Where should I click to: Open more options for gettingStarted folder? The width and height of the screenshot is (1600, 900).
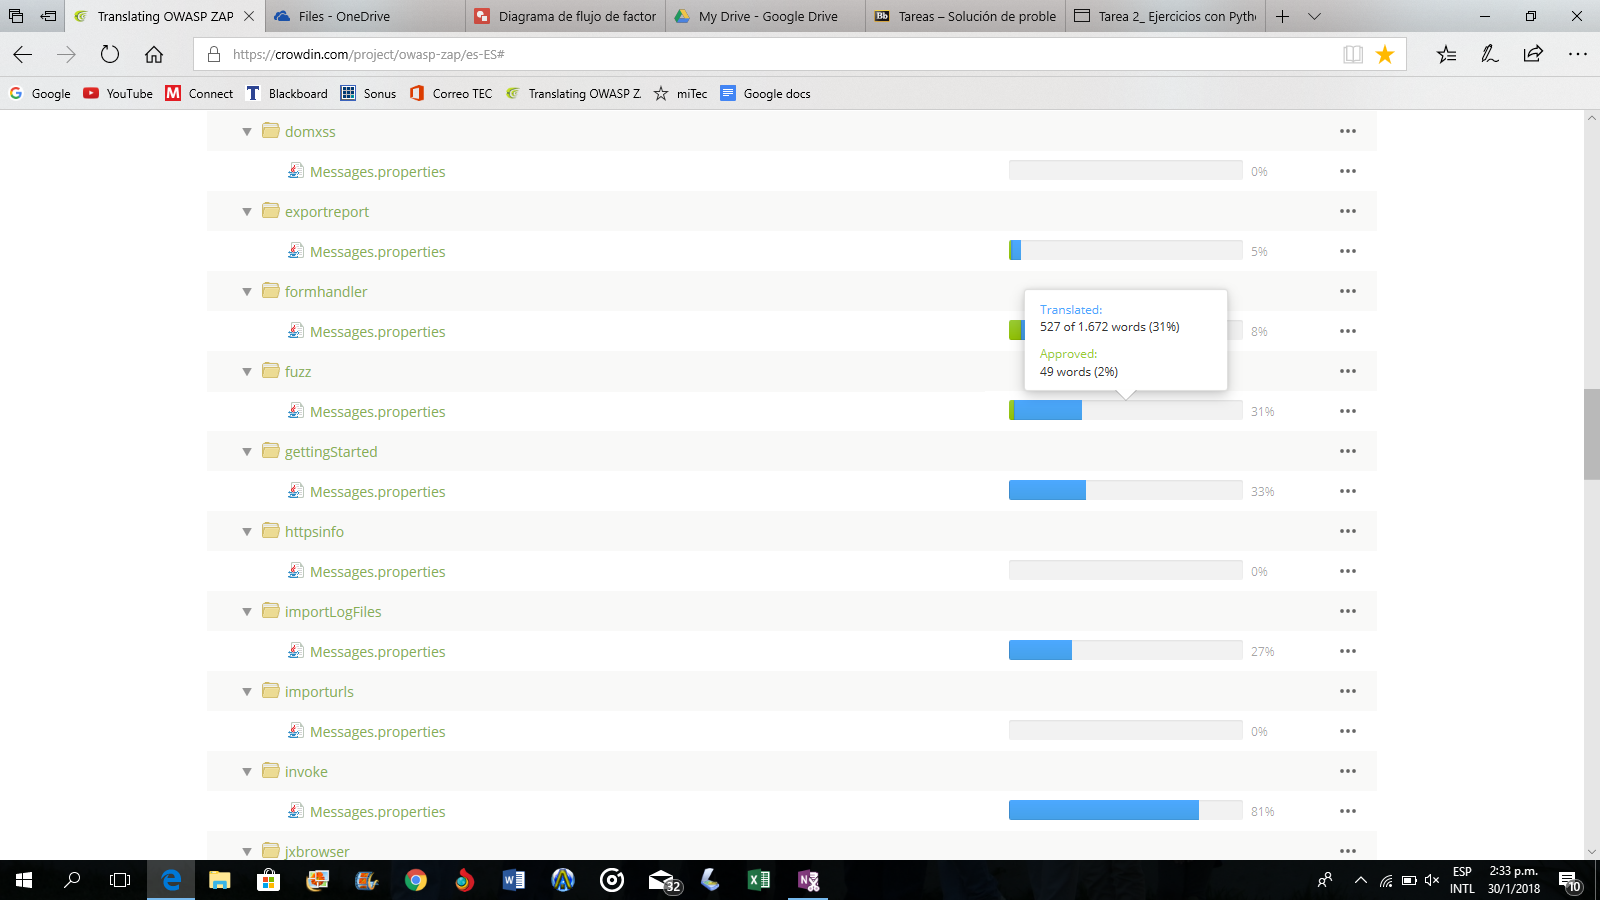pyautogui.click(x=1348, y=451)
